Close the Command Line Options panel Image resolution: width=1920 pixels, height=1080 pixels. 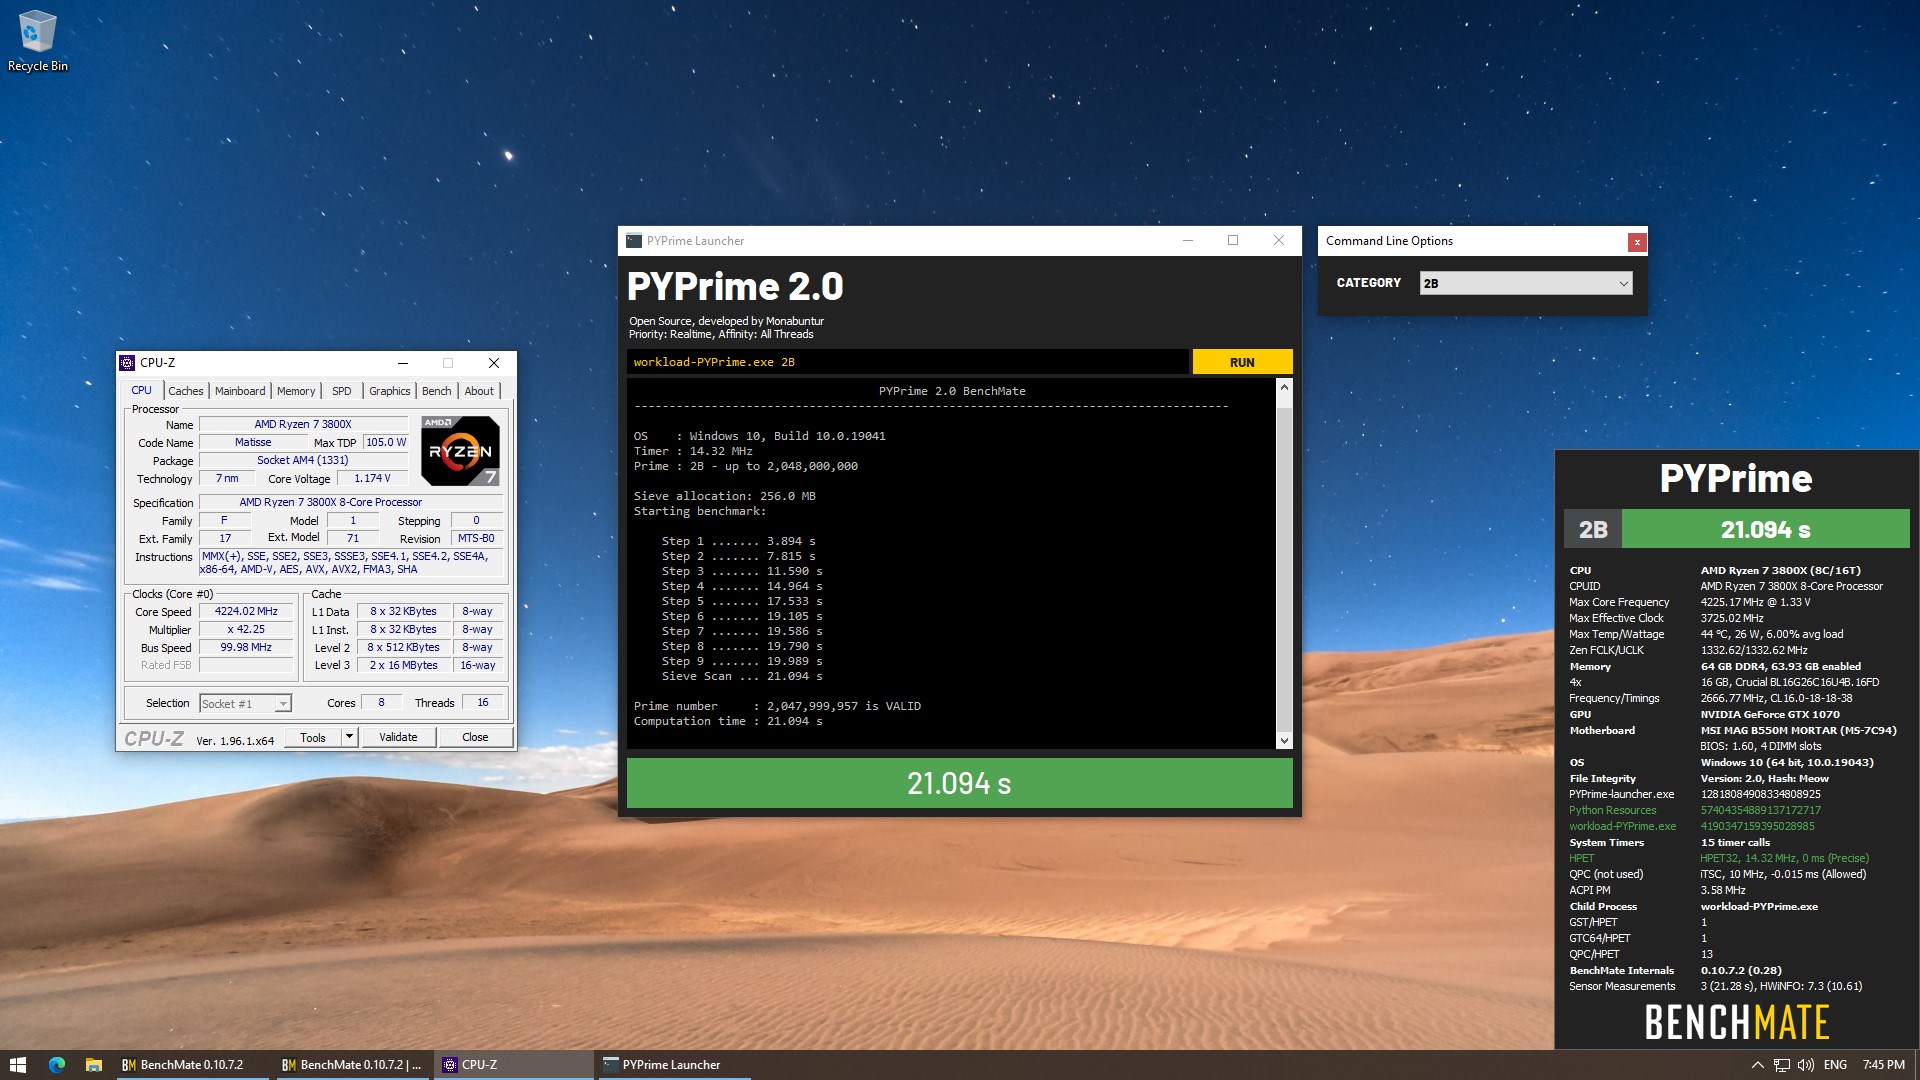(x=1637, y=242)
